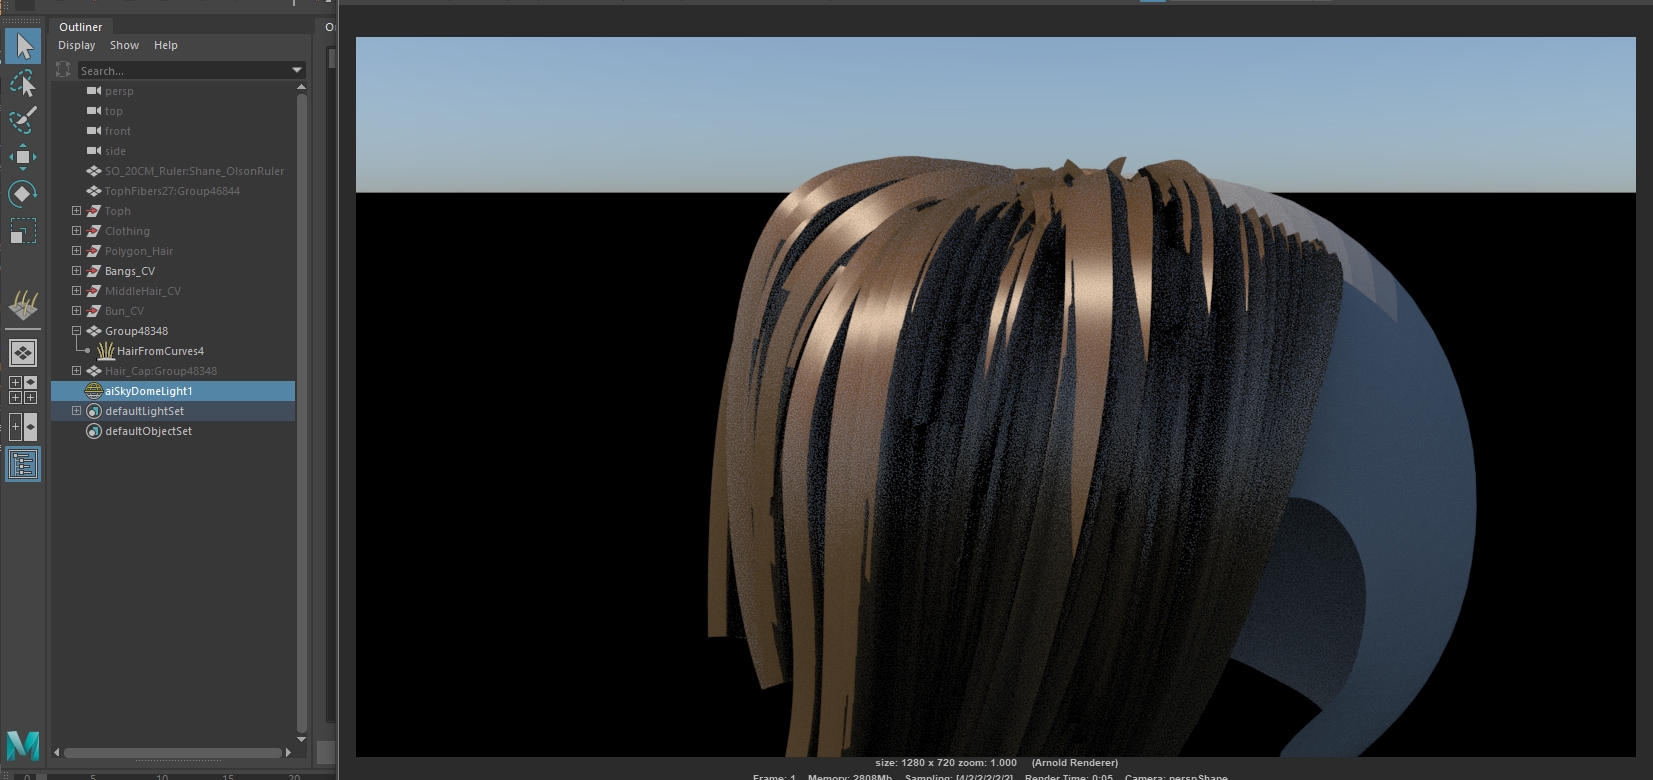Viewport: 1653px width, 780px height.
Task: Switch to single pane layout icon
Action: pos(22,353)
